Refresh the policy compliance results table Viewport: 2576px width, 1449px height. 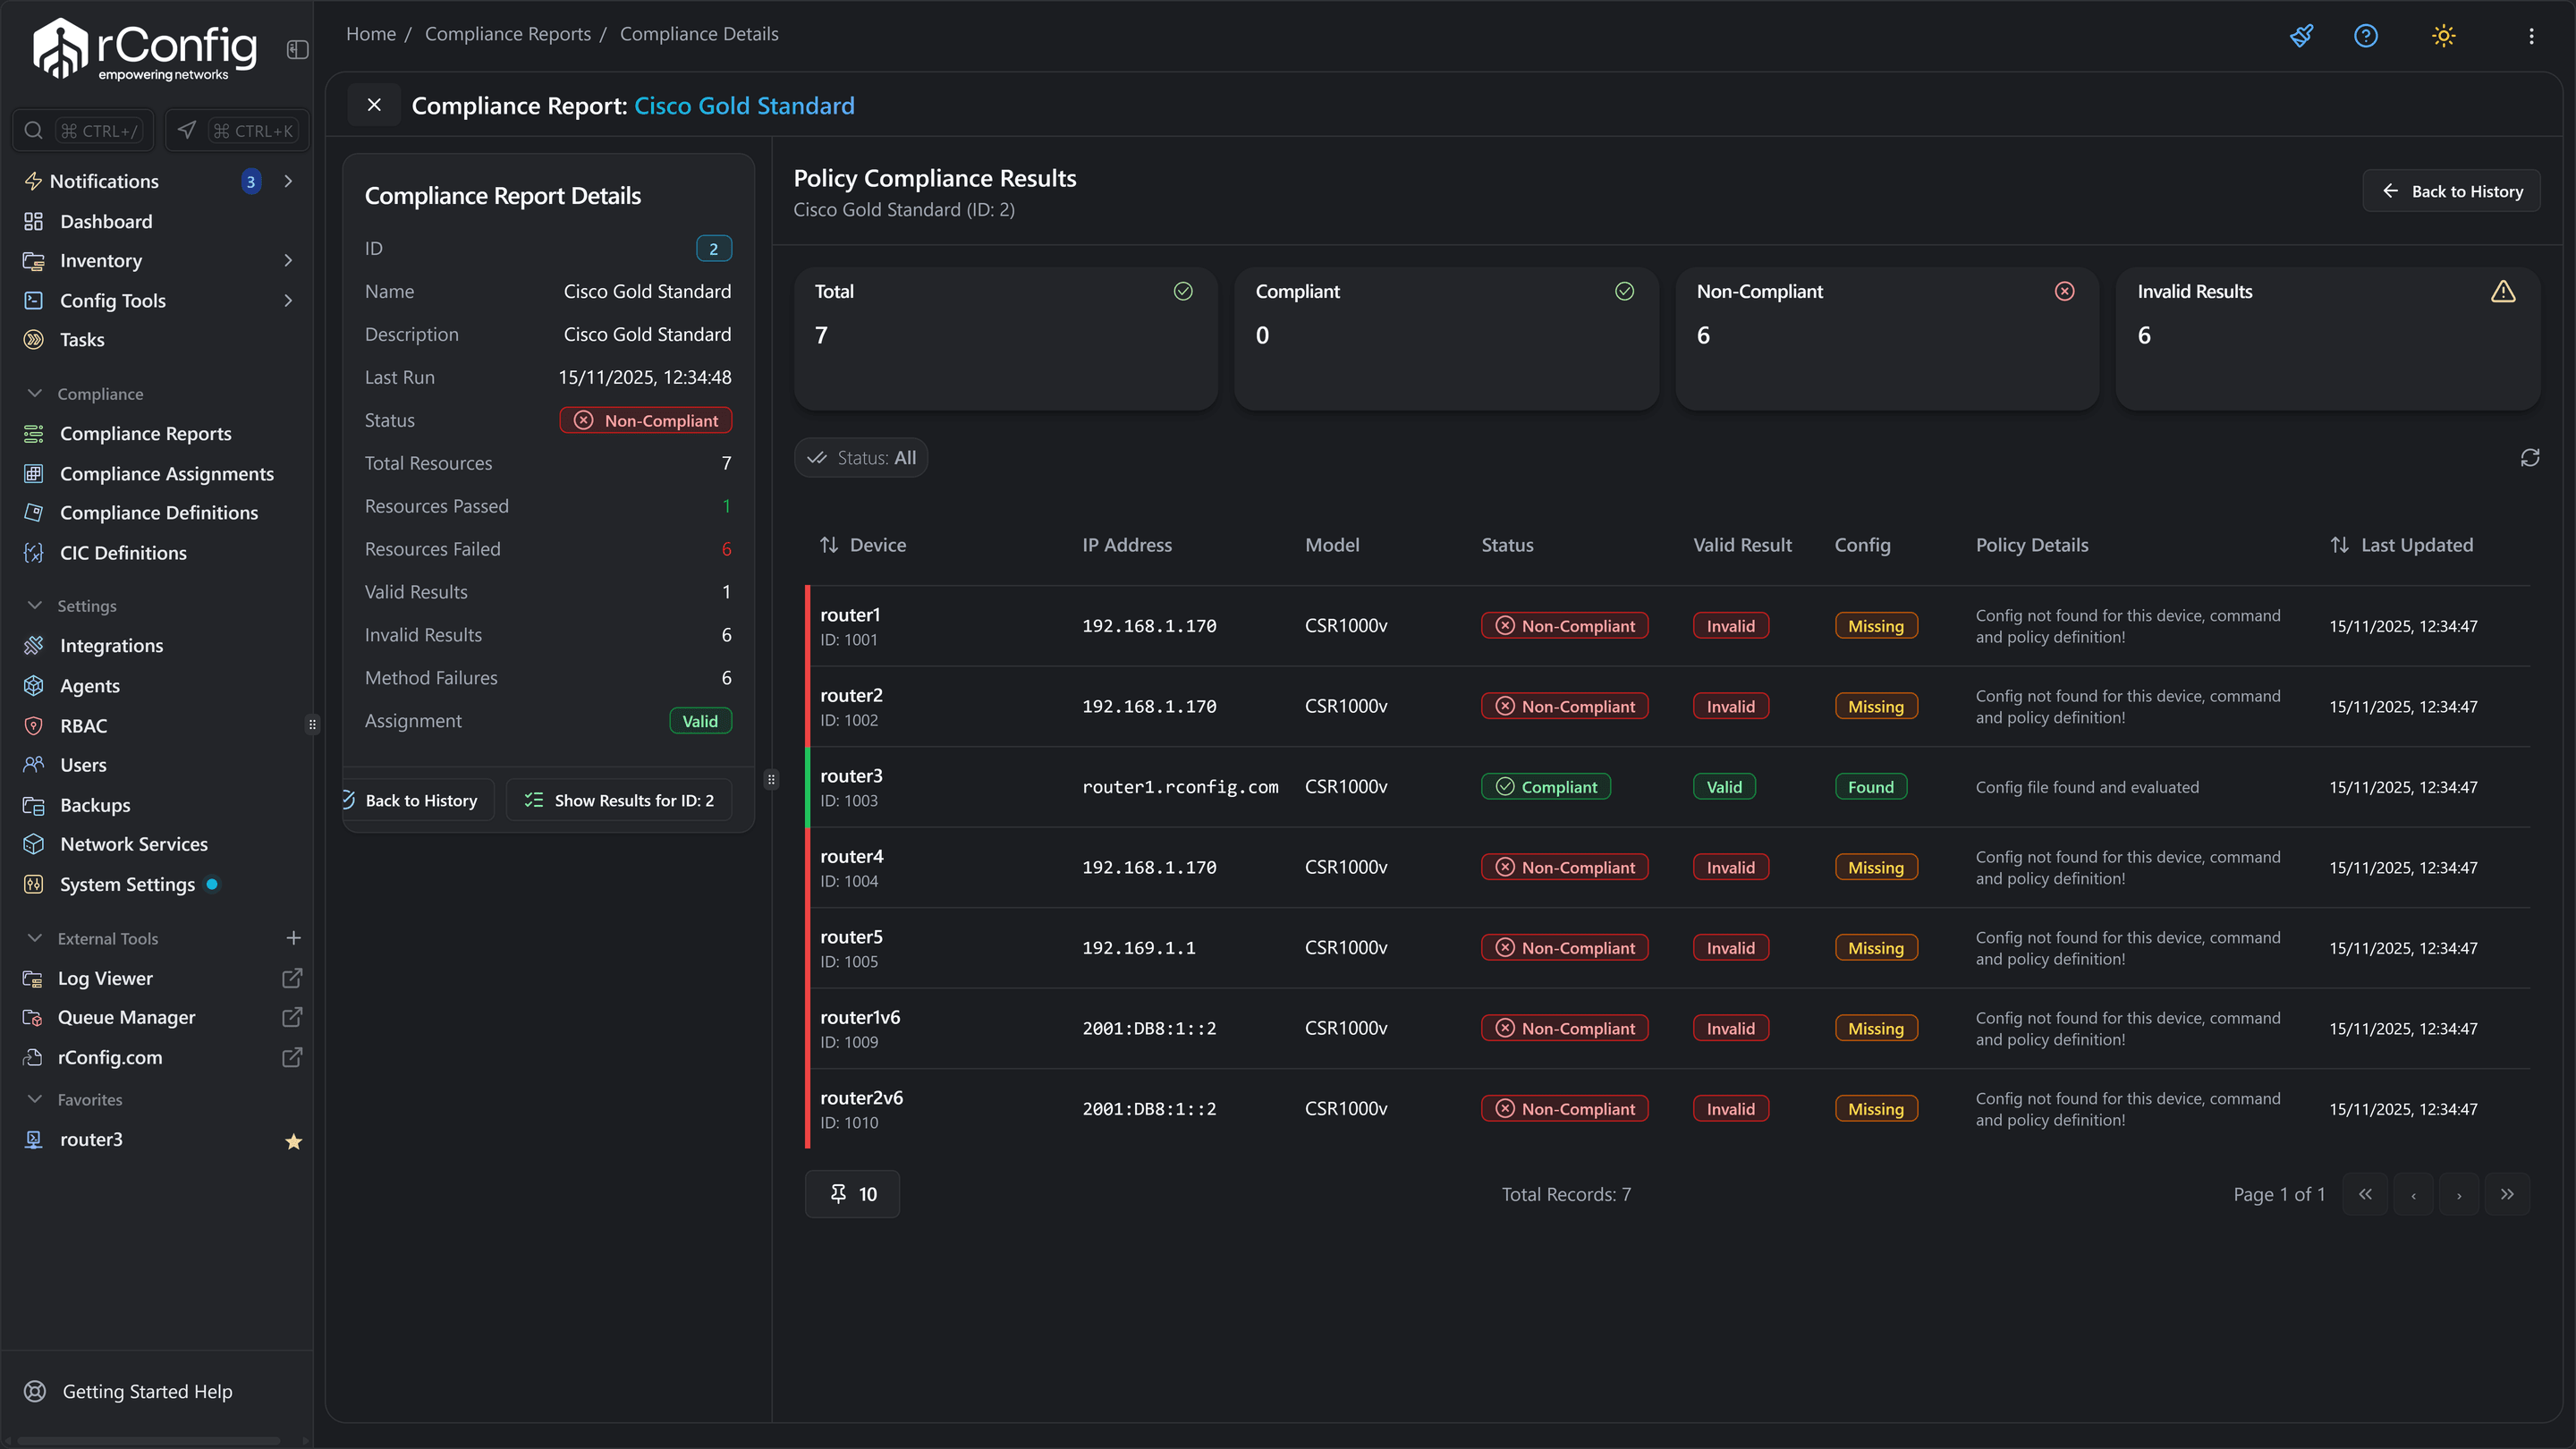(x=2530, y=457)
